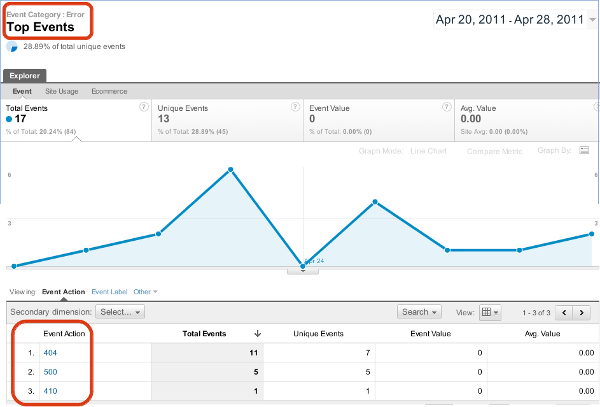Choose the Line Chart graph mode

click(429, 151)
